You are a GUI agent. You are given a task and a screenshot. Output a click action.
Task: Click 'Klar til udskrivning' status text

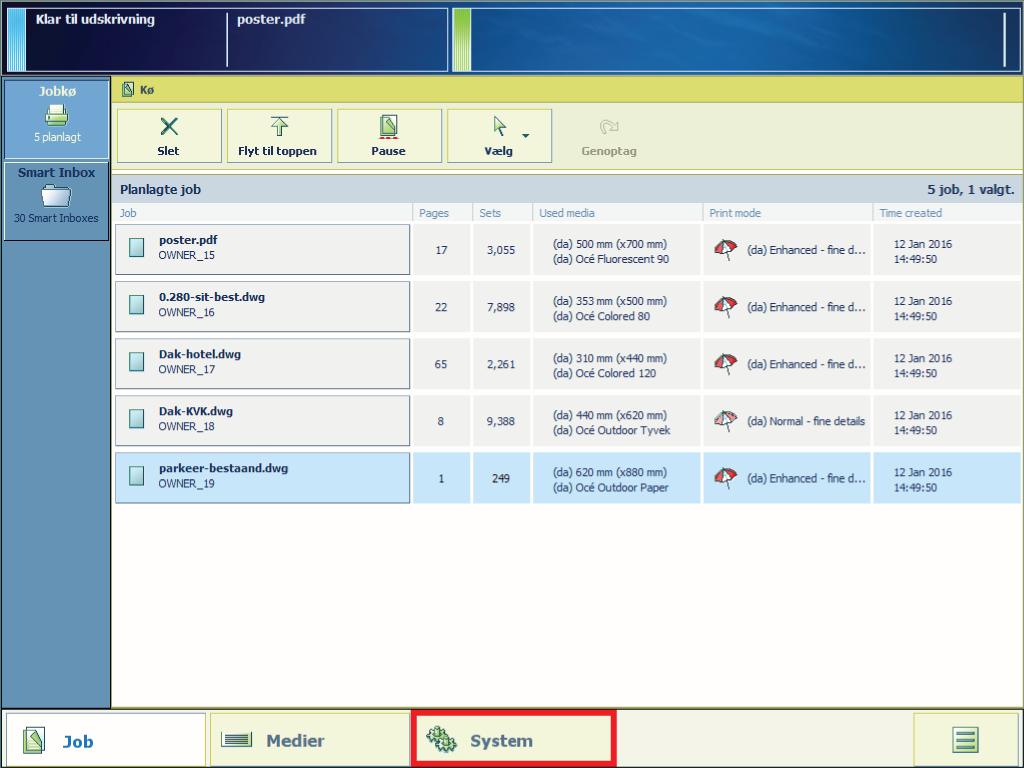(x=95, y=20)
